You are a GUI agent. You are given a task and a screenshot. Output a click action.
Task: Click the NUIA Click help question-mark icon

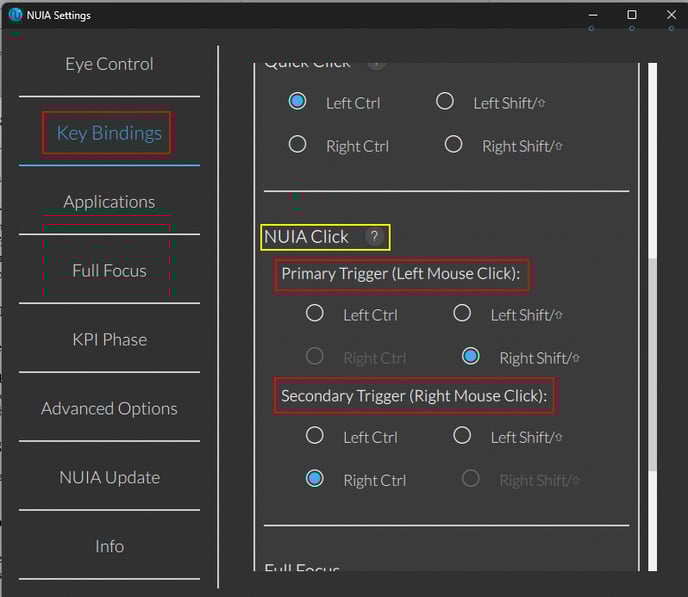coord(374,237)
